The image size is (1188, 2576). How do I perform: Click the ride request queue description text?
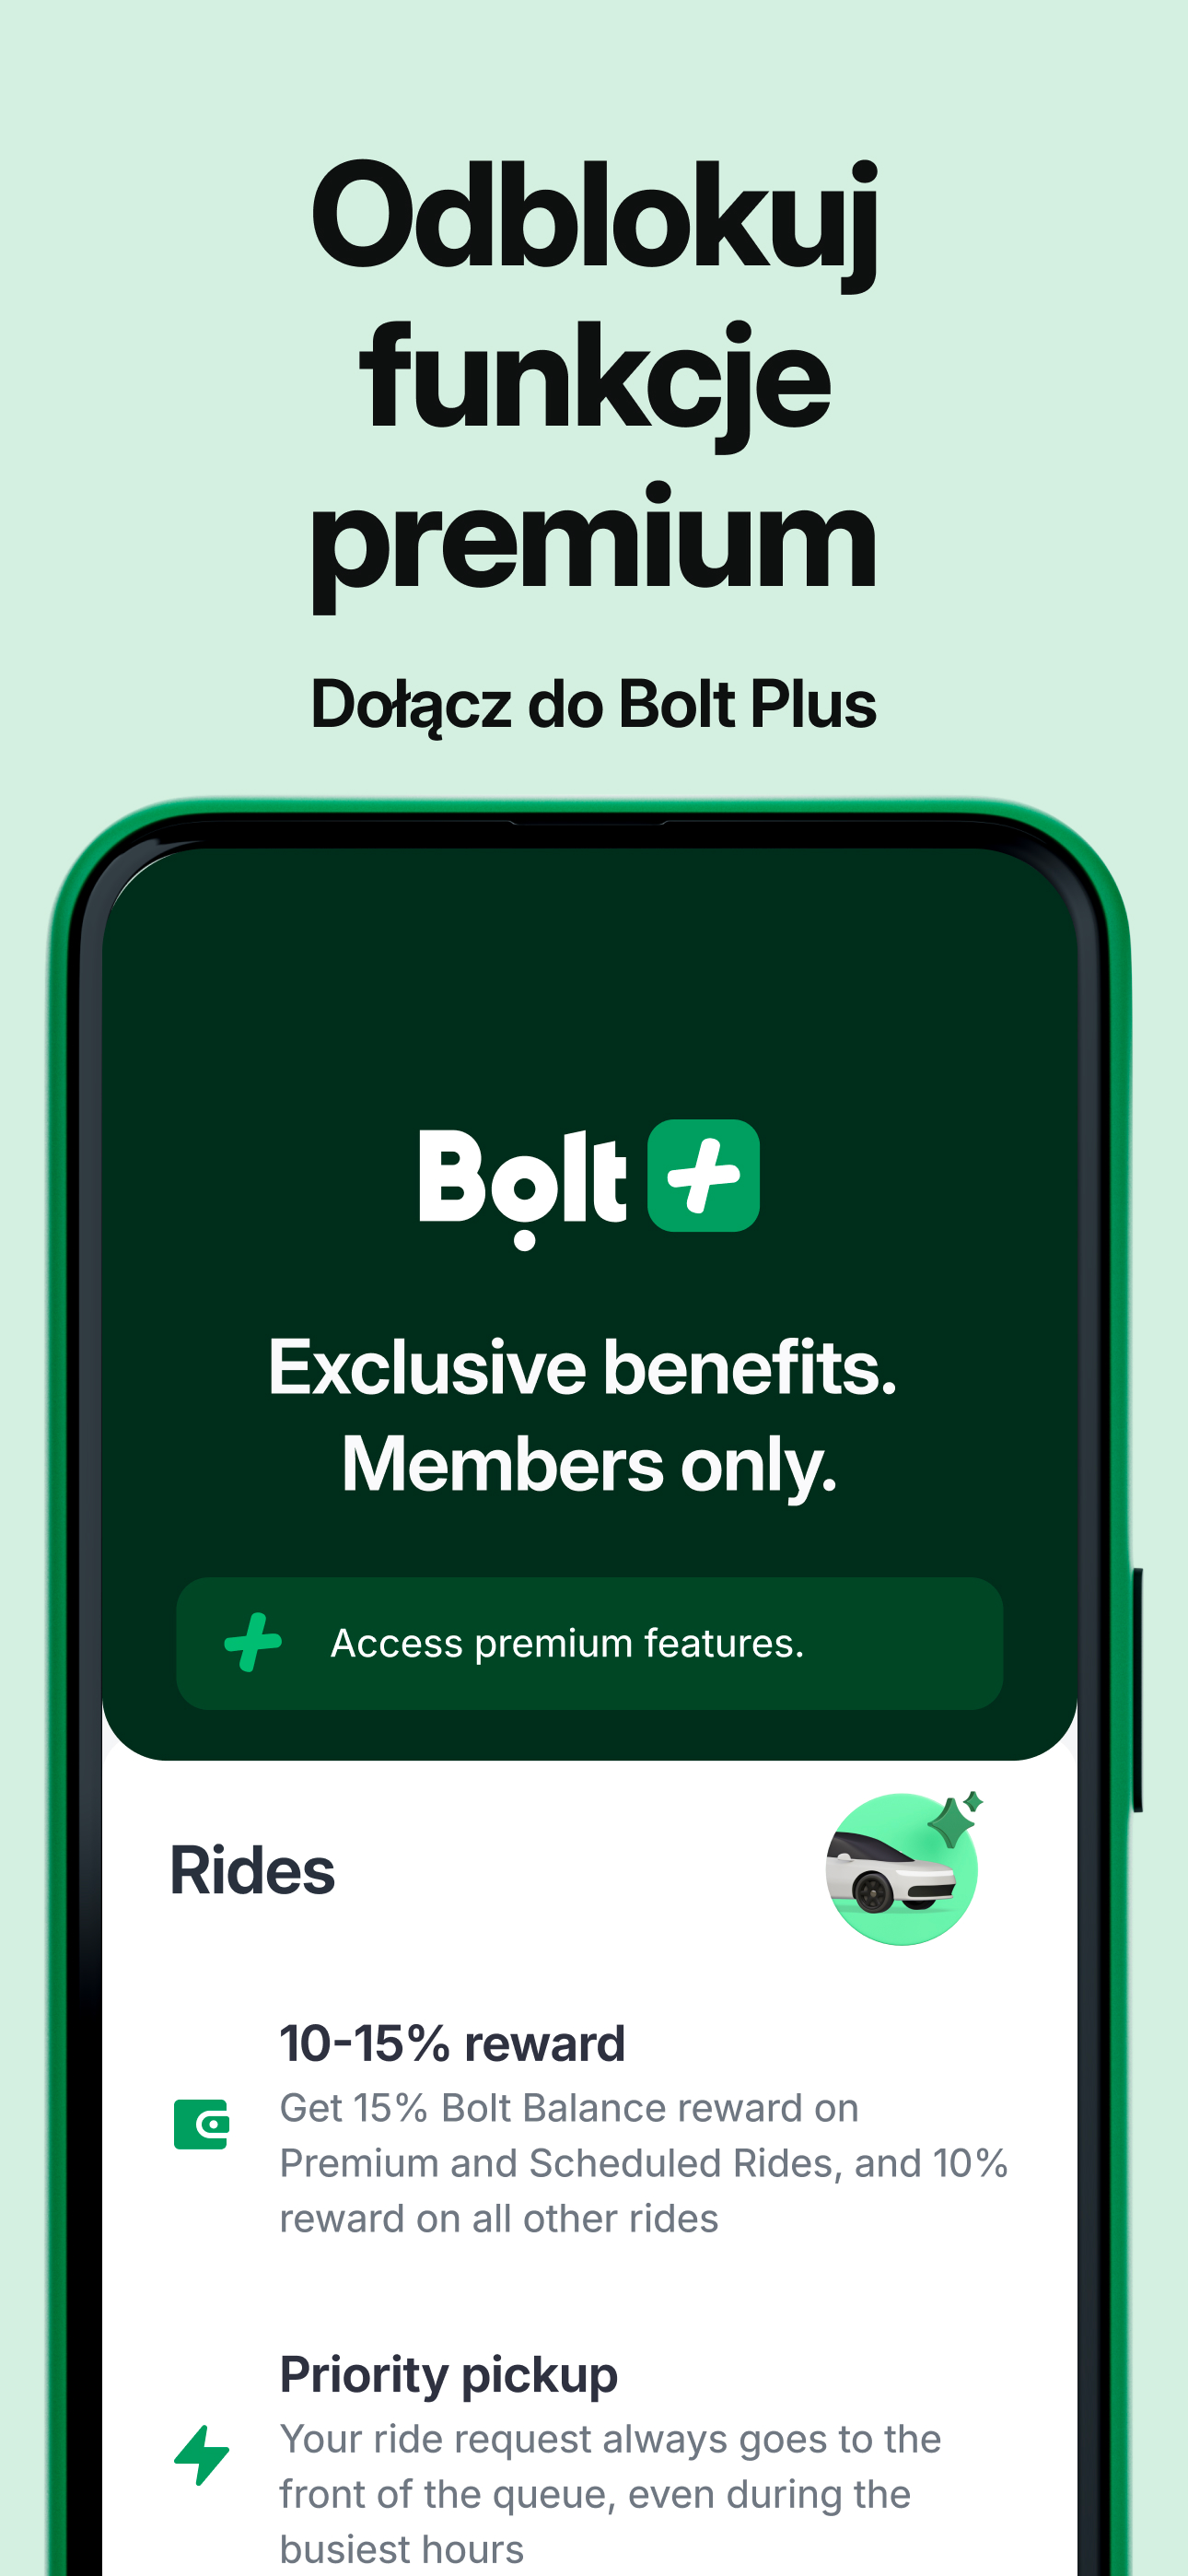610,2493
